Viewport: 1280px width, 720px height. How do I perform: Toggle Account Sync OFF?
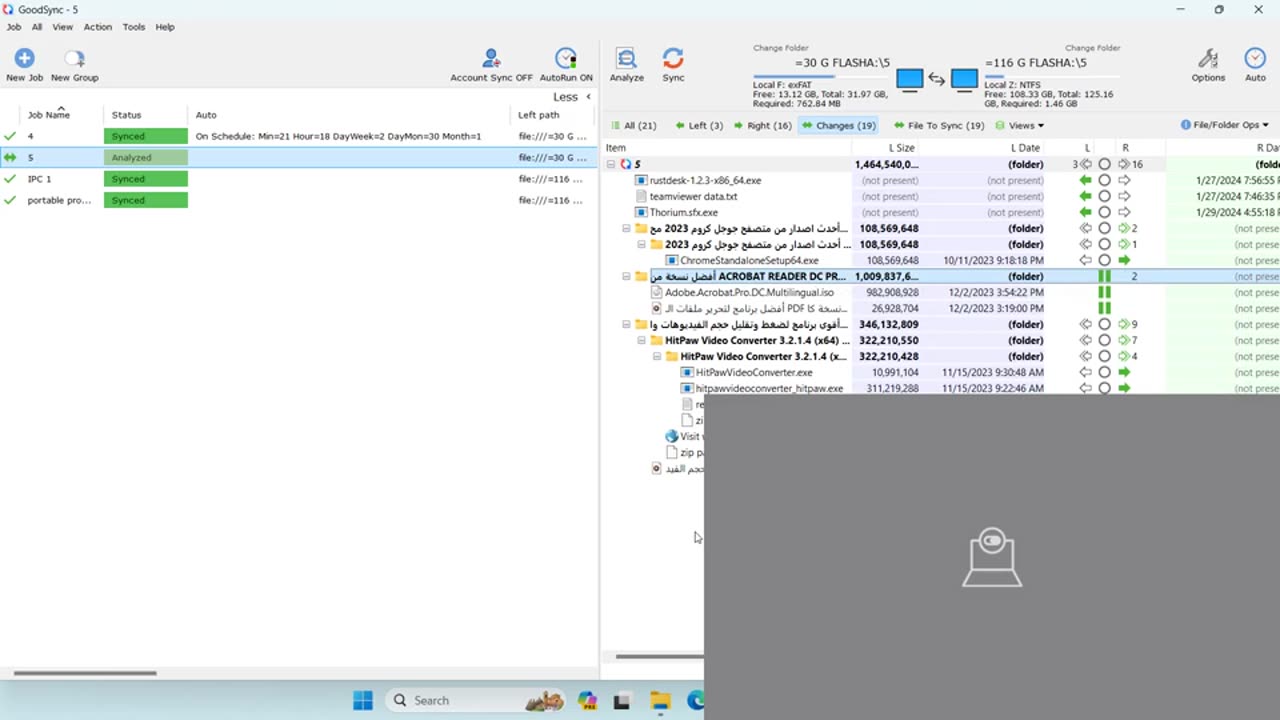pyautogui.click(x=491, y=65)
